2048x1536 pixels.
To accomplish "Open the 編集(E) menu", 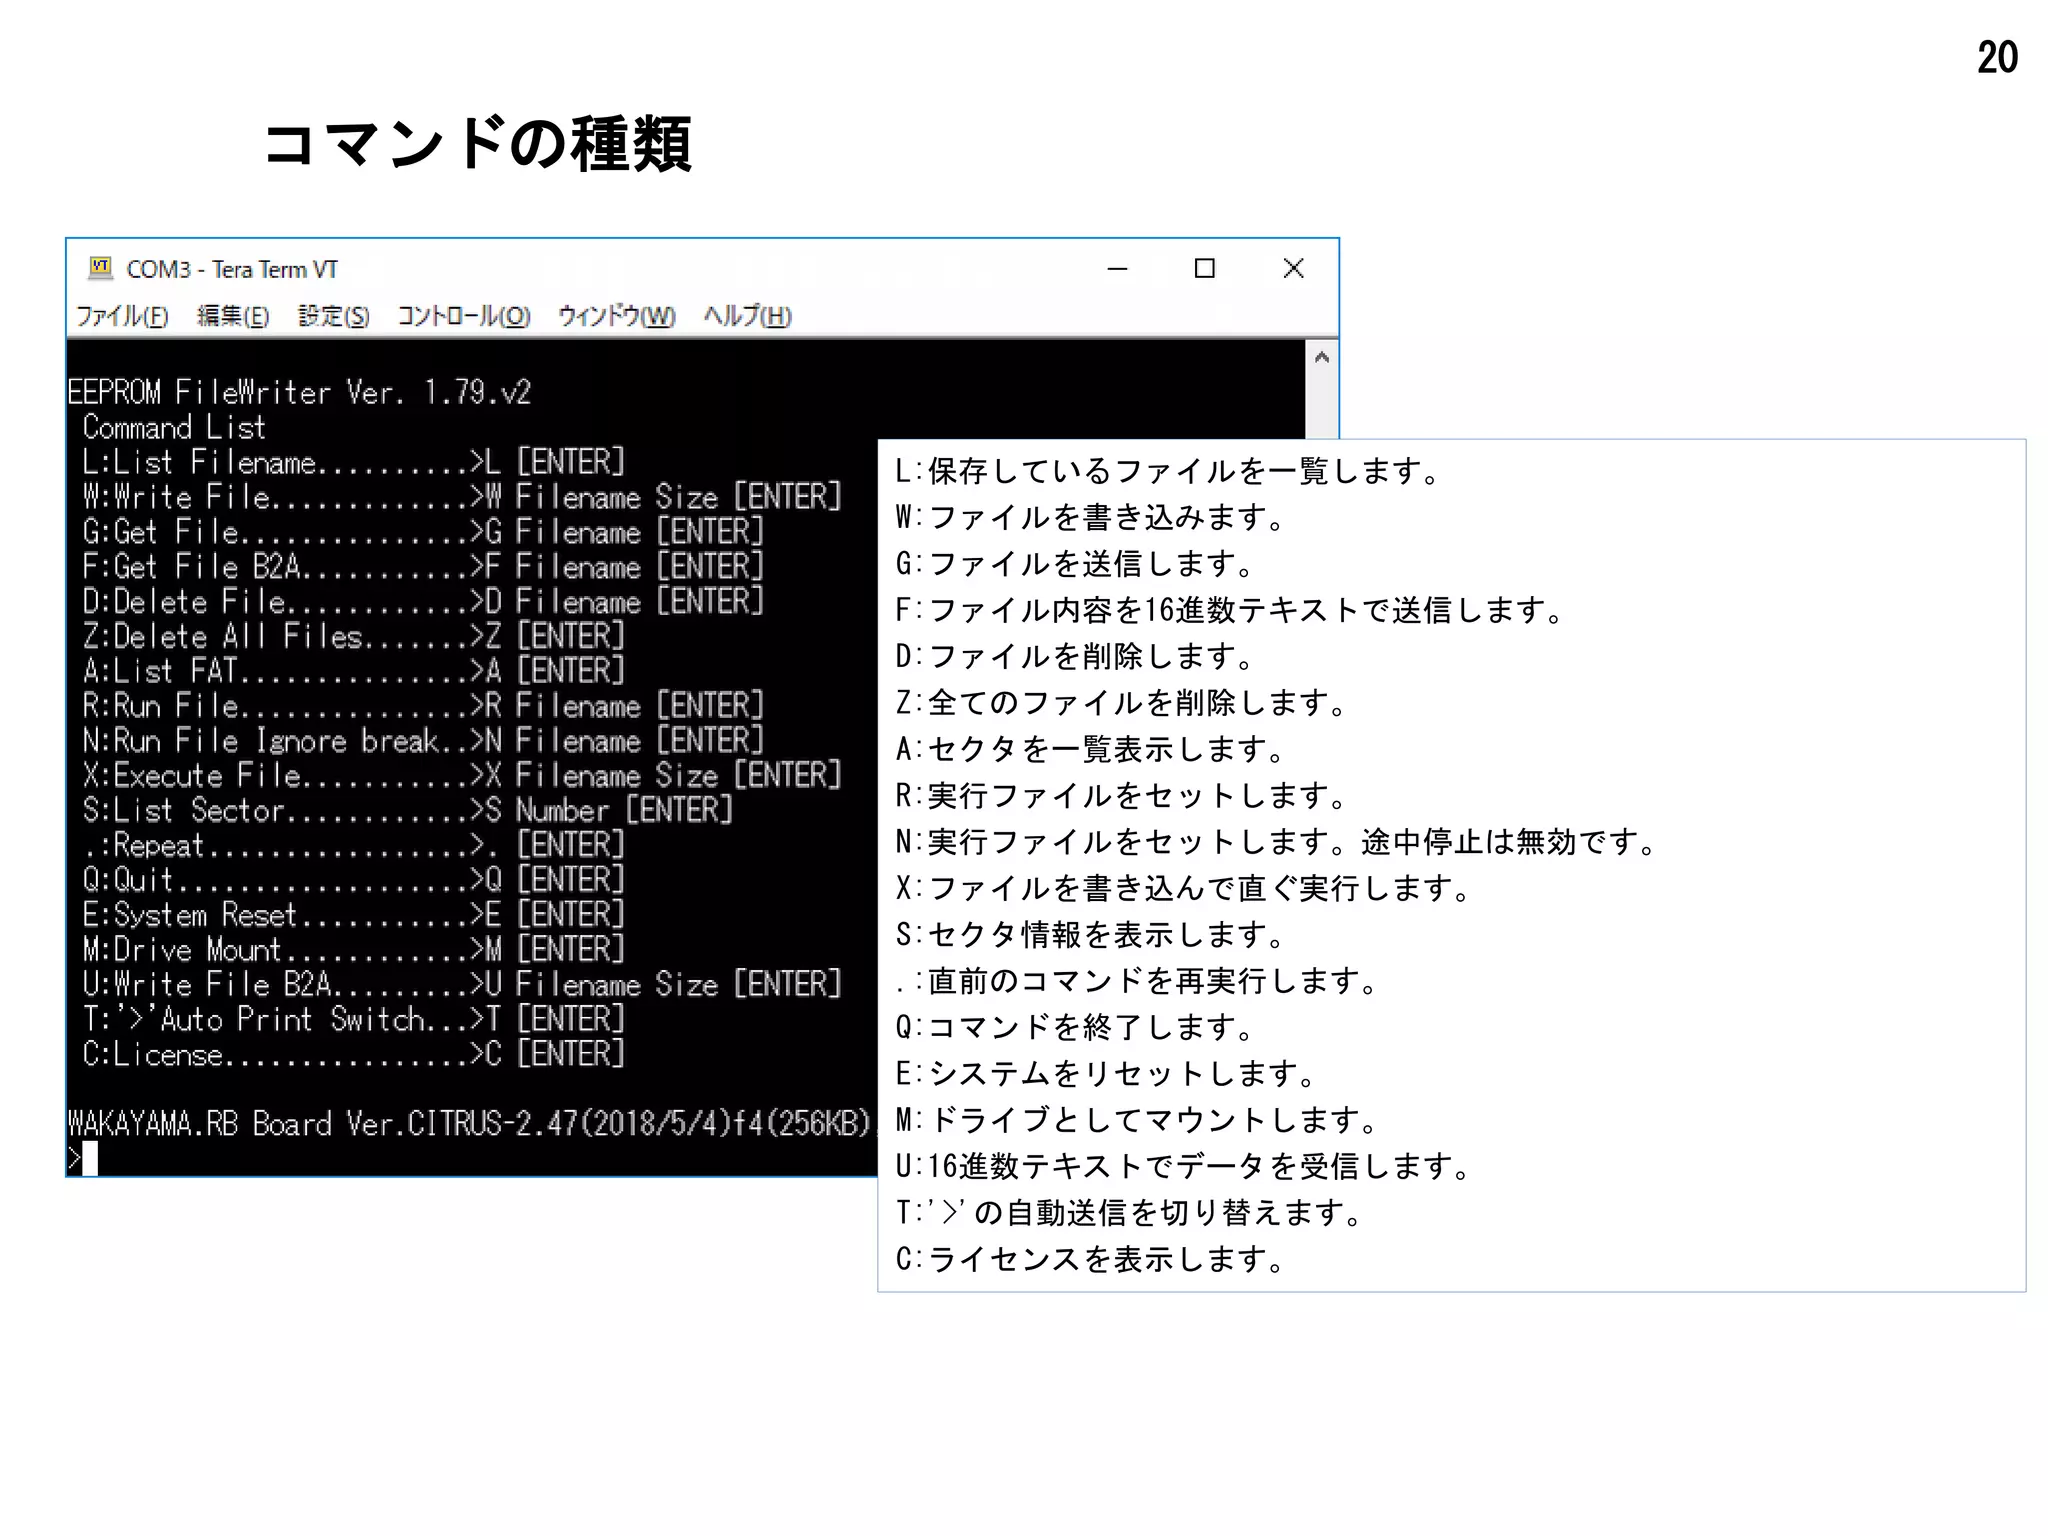I will tap(233, 316).
